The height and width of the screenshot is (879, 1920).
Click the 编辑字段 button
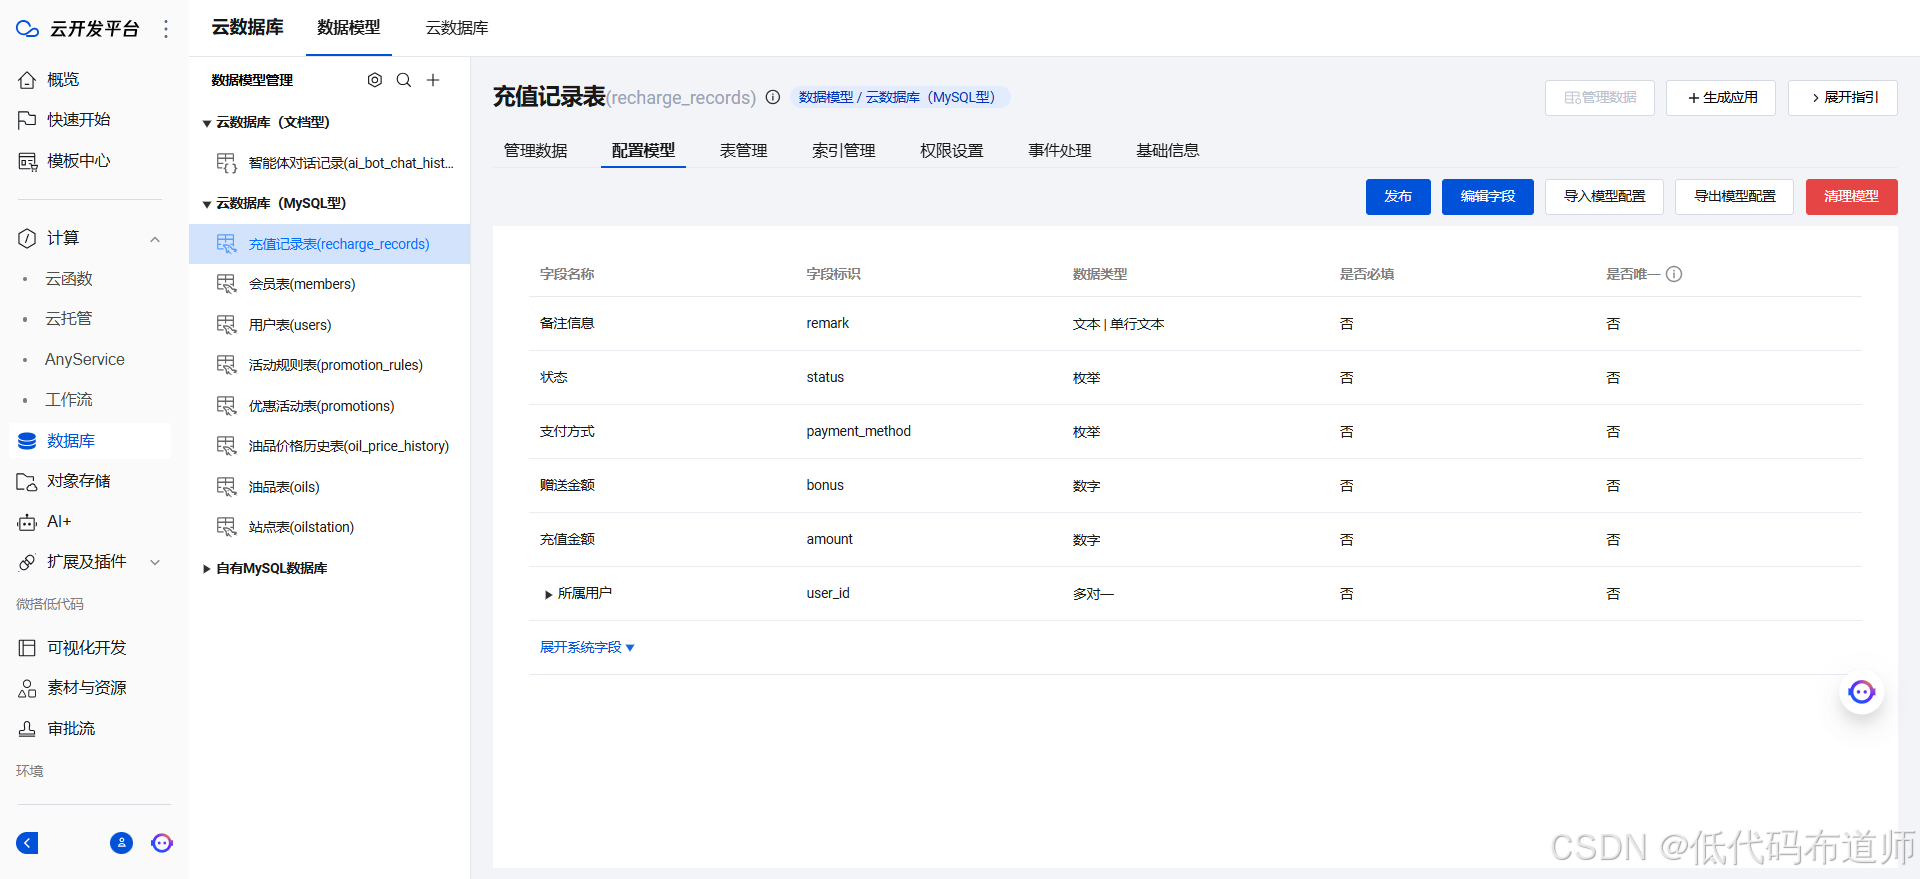[1488, 197]
